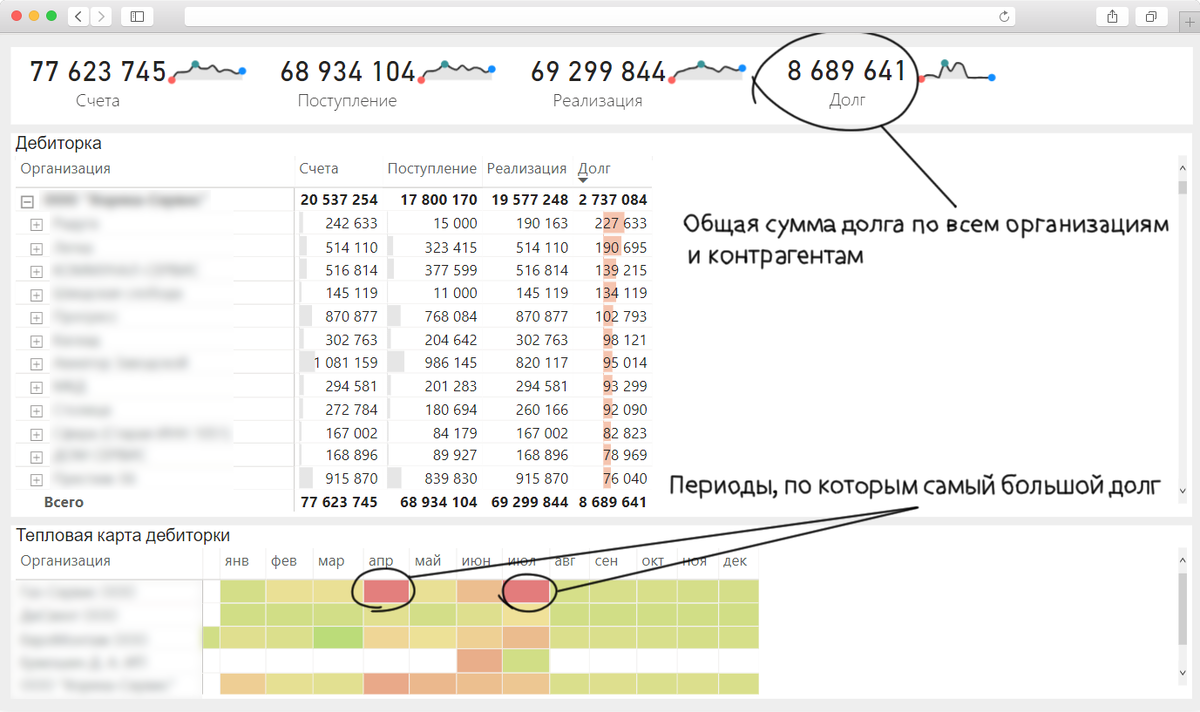Open the tab overview button

pyautogui.click(x=1151, y=16)
